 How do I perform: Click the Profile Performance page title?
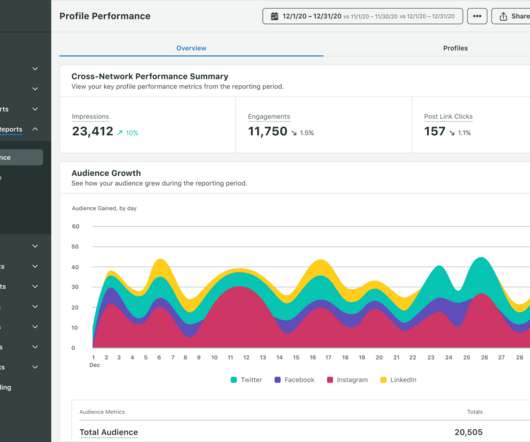pyautogui.click(x=105, y=16)
